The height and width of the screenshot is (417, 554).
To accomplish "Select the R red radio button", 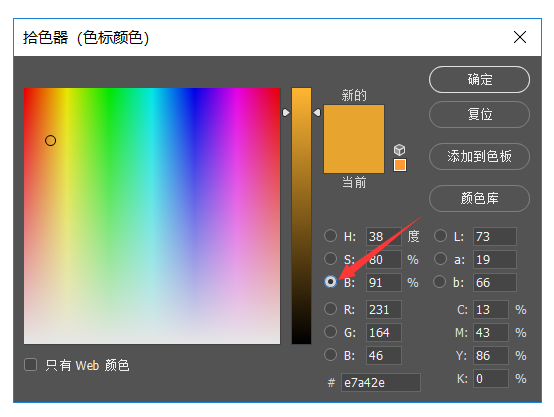I will (330, 309).
